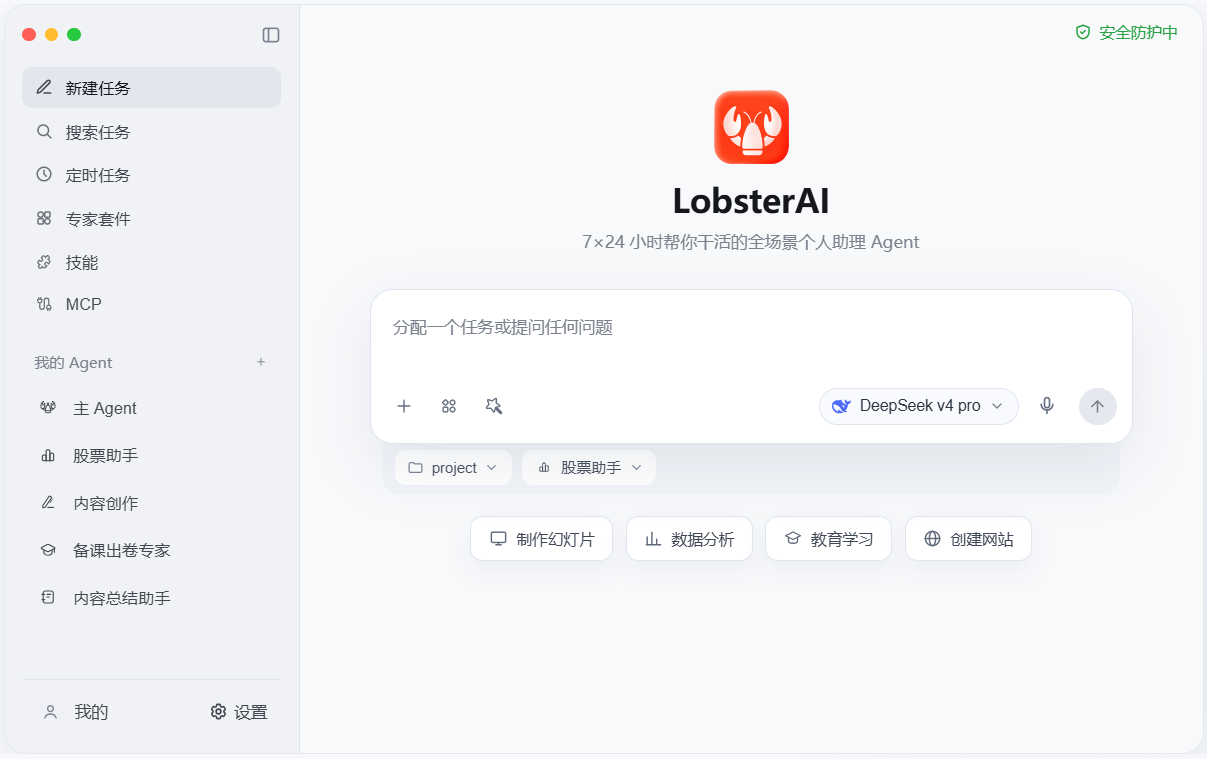Image resolution: width=1207 pixels, height=759 pixels.
Task: Click the globe icon on 创建网站
Action: point(933,539)
